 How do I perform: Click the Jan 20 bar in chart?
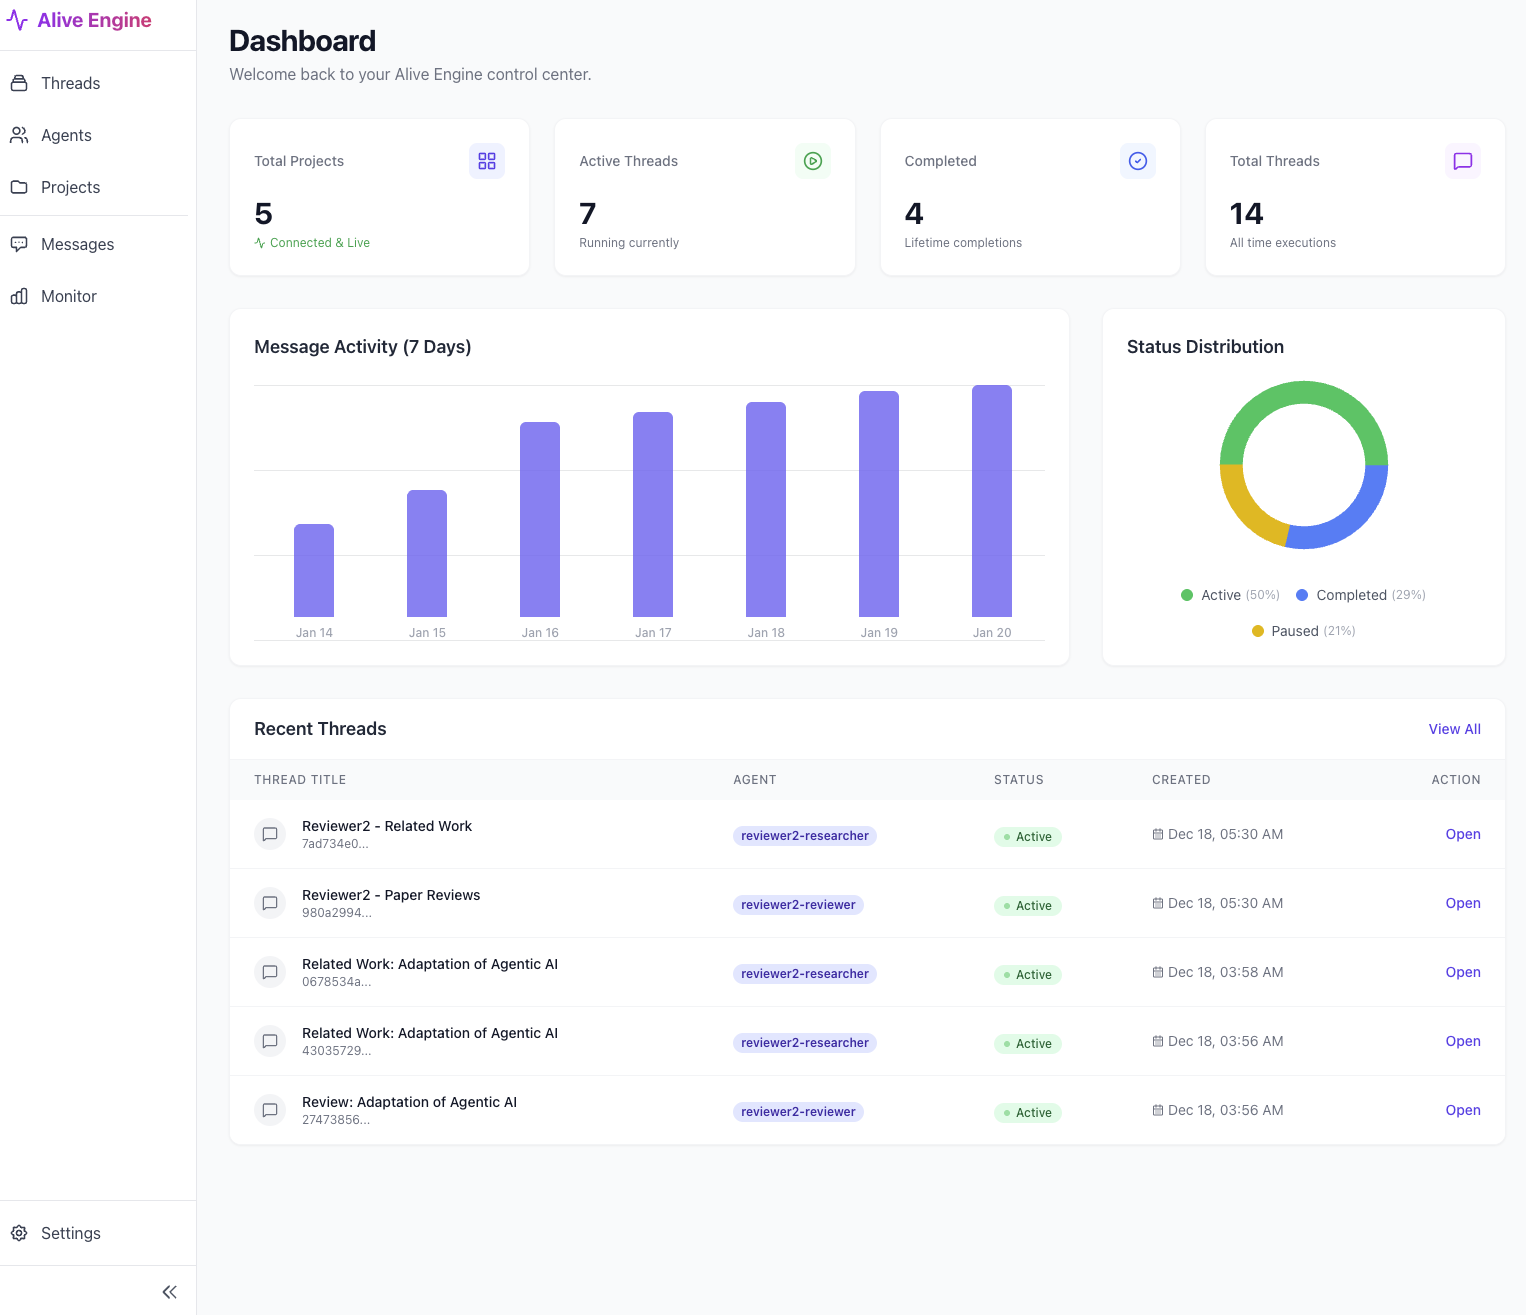[x=991, y=501]
